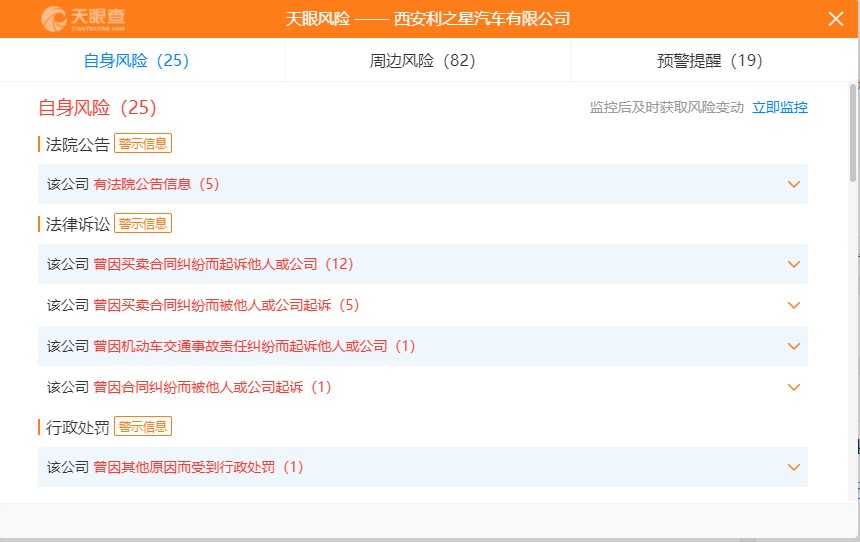Click the 法院公告 section heading
860x542 pixels.
point(77,144)
